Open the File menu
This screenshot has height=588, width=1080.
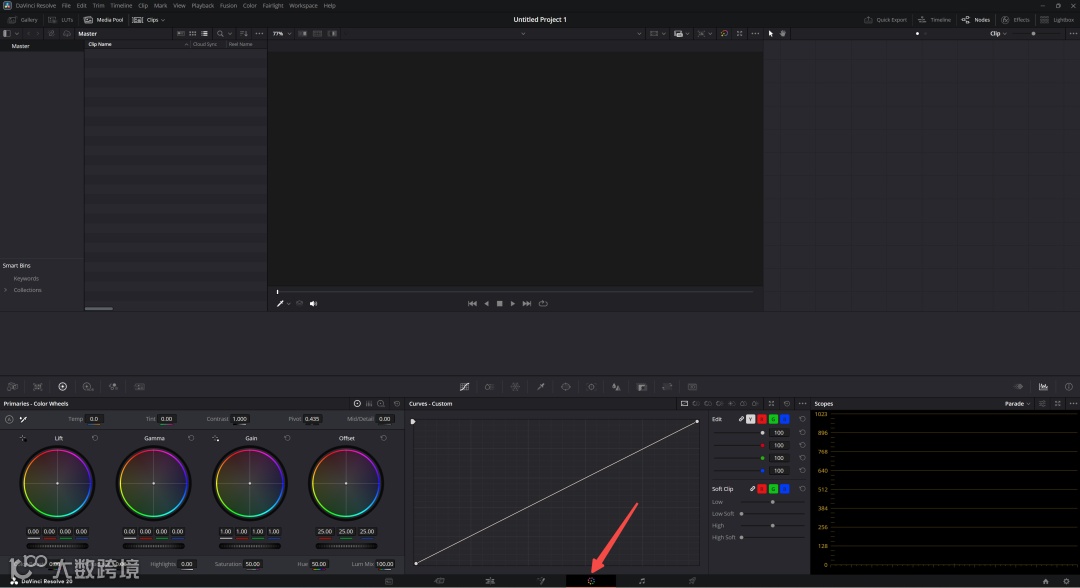pos(66,6)
